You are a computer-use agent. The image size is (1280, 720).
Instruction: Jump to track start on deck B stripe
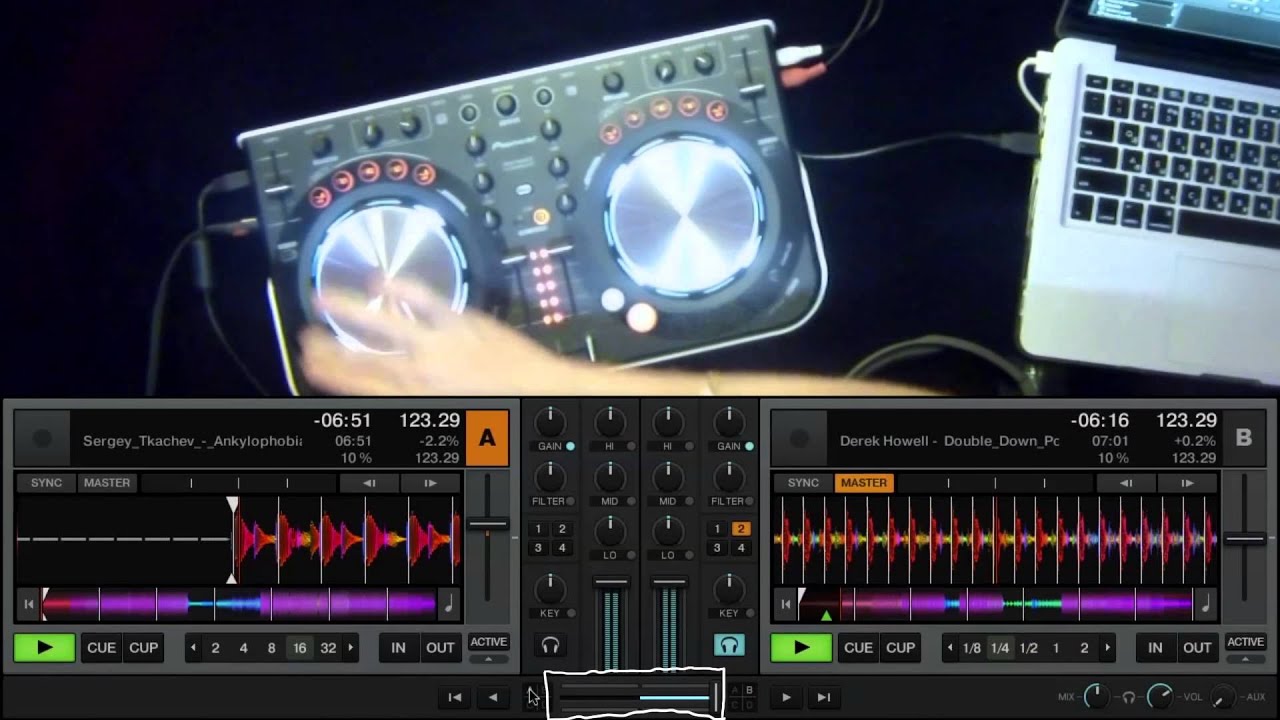[x=785, y=603]
